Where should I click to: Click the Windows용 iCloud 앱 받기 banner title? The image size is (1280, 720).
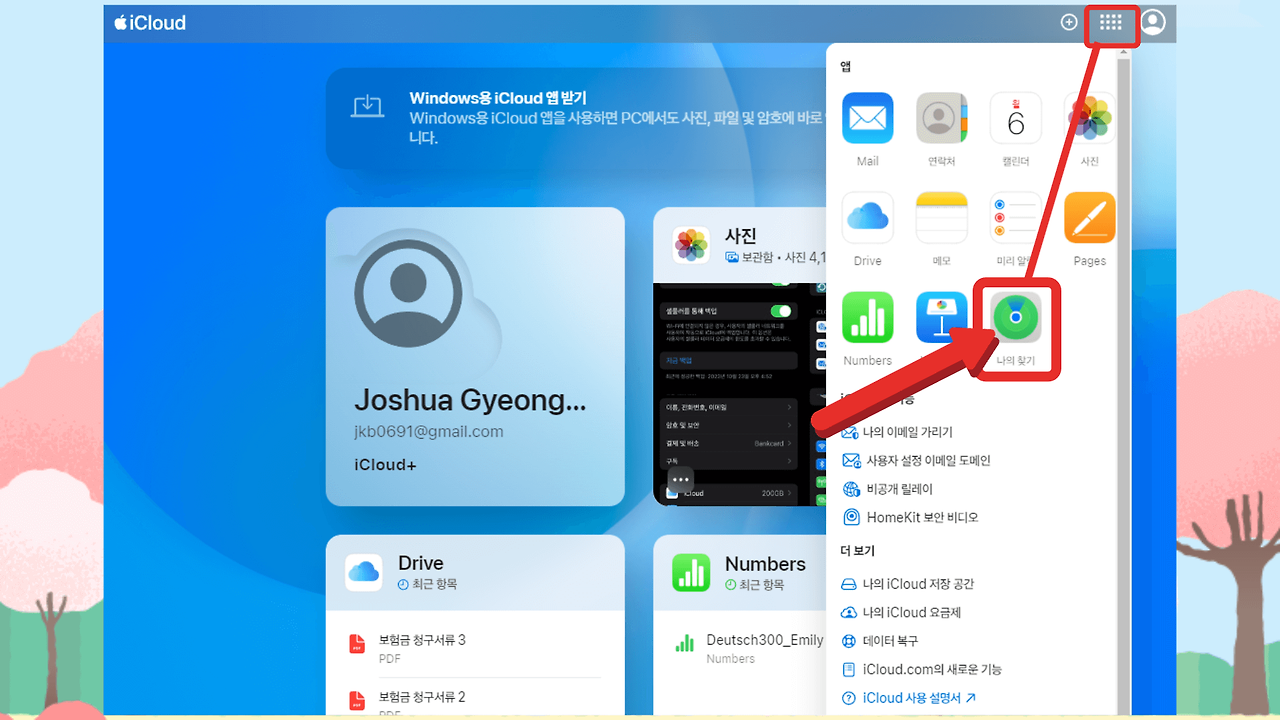(498, 98)
